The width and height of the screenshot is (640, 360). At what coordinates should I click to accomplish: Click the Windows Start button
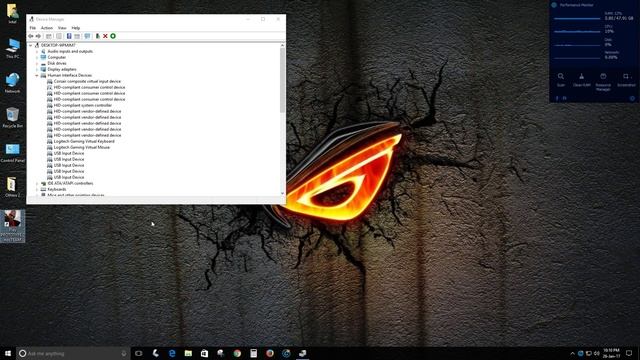[8, 353]
